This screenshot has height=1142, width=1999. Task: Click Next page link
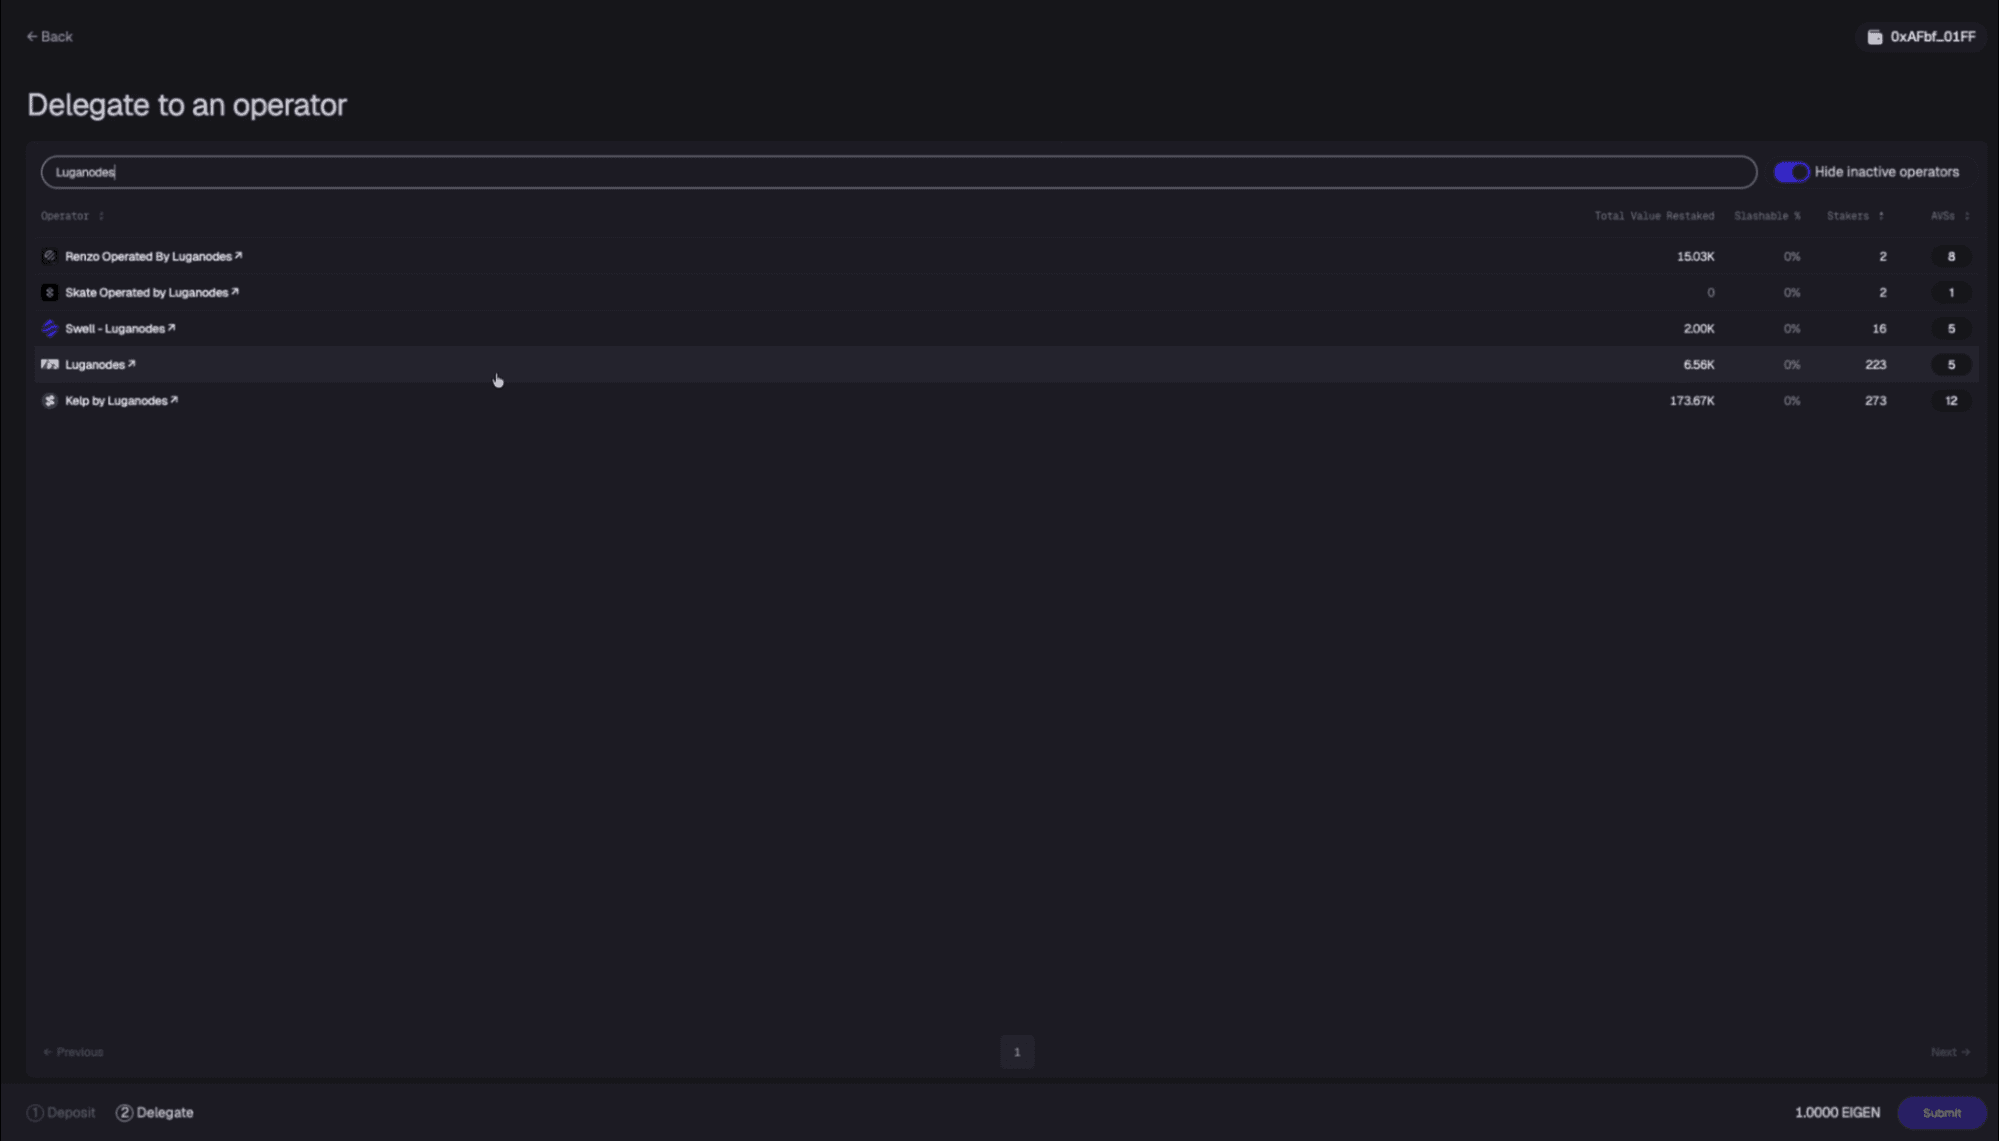pos(1950,1052)
